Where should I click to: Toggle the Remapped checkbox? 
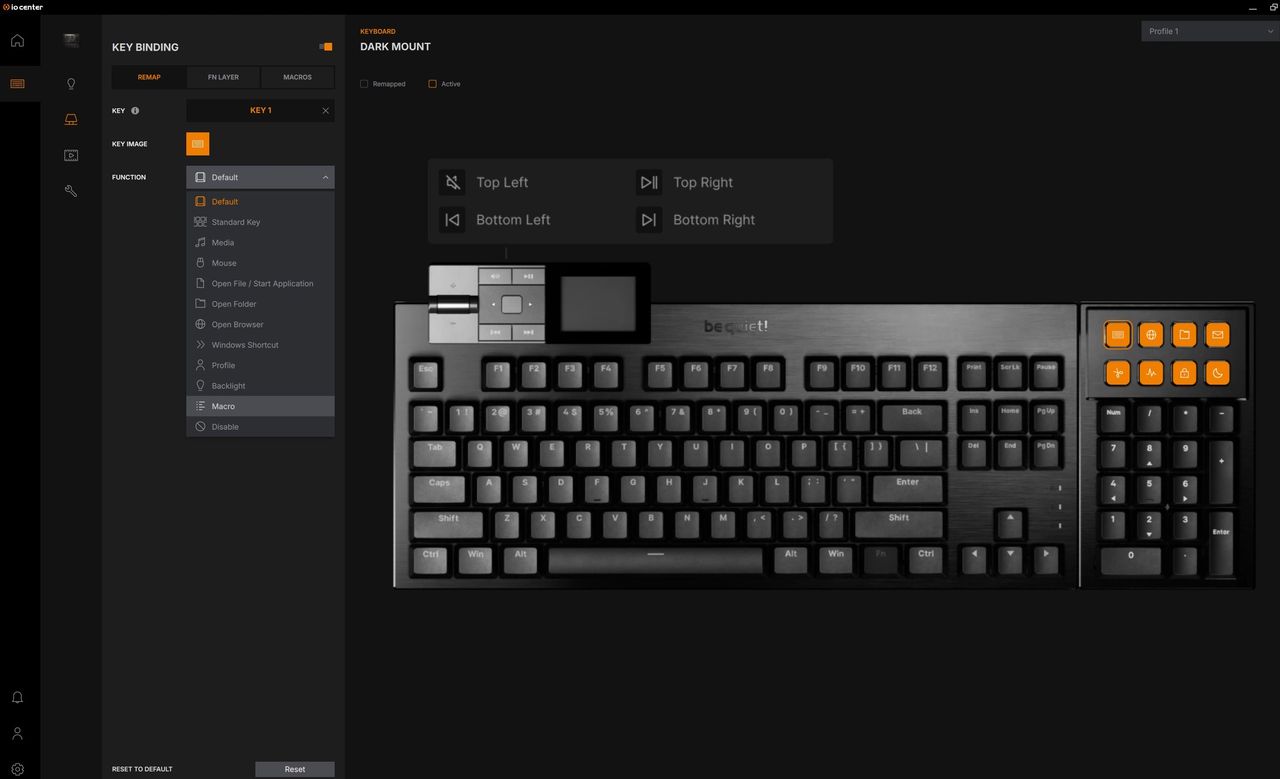[364, 84]
